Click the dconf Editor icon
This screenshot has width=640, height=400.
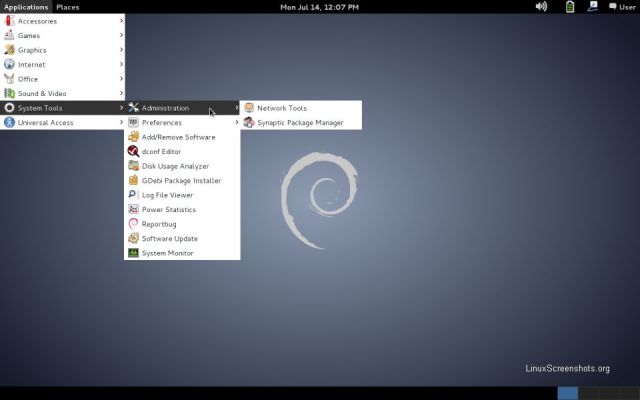[x=133, y=151]
